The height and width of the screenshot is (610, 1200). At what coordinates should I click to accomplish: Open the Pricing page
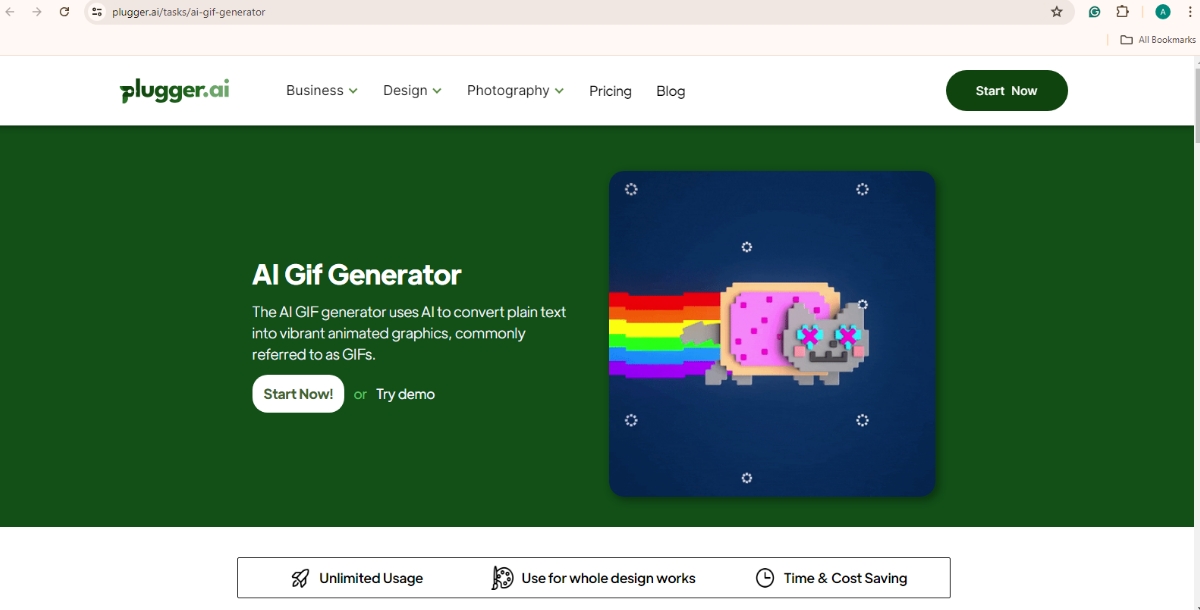[x=610, y=91]
